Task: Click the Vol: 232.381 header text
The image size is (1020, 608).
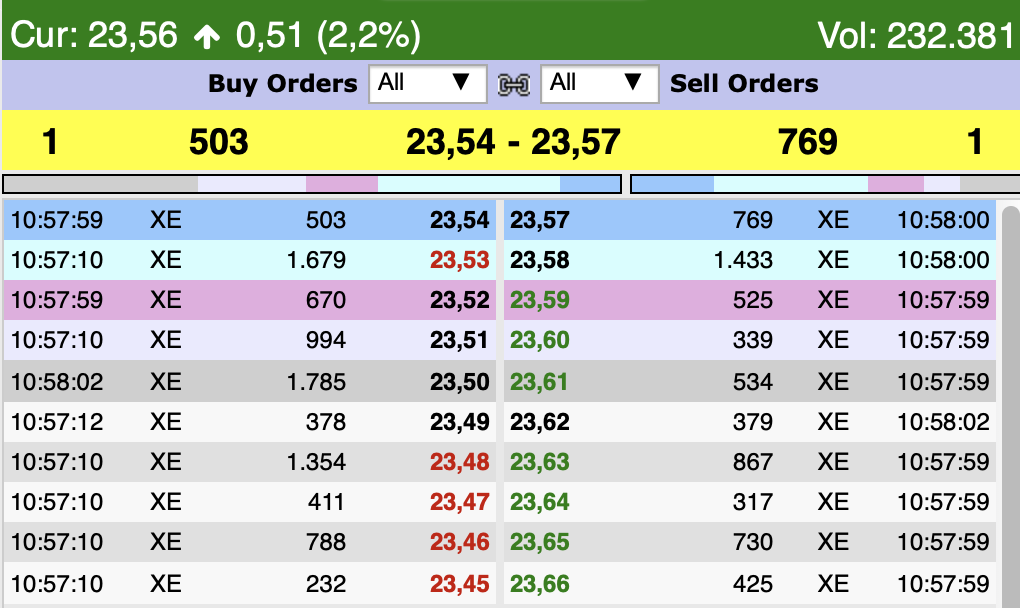Action: pyautogui.click(x=916, y=36)
